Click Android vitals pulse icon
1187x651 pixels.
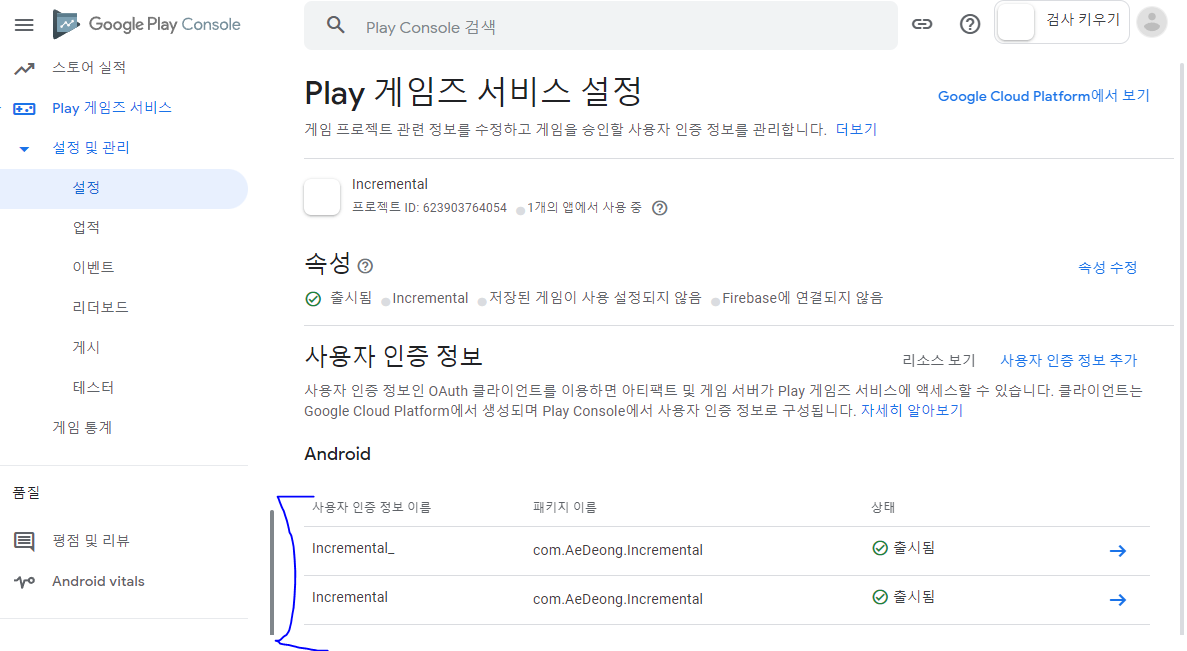click(x=24, y=582)
